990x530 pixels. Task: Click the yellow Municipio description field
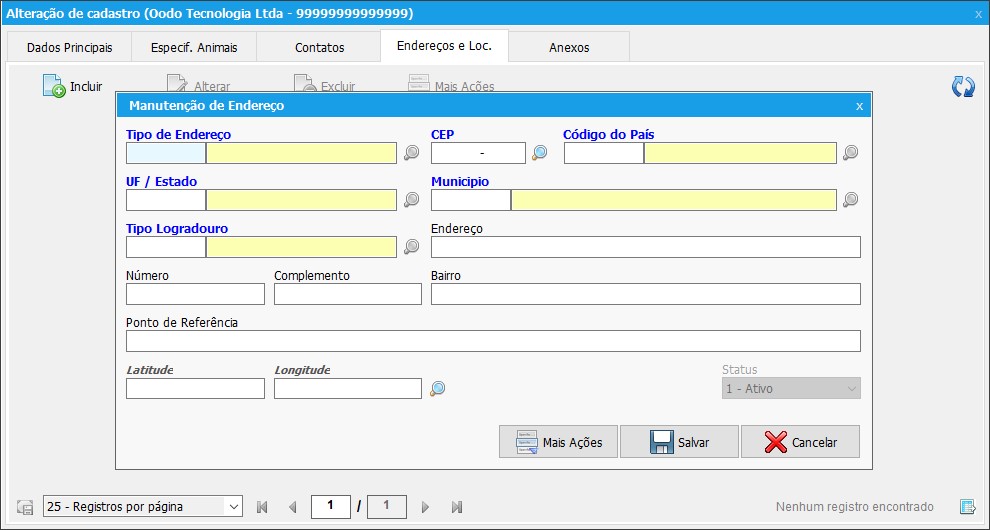click(674, 200)
